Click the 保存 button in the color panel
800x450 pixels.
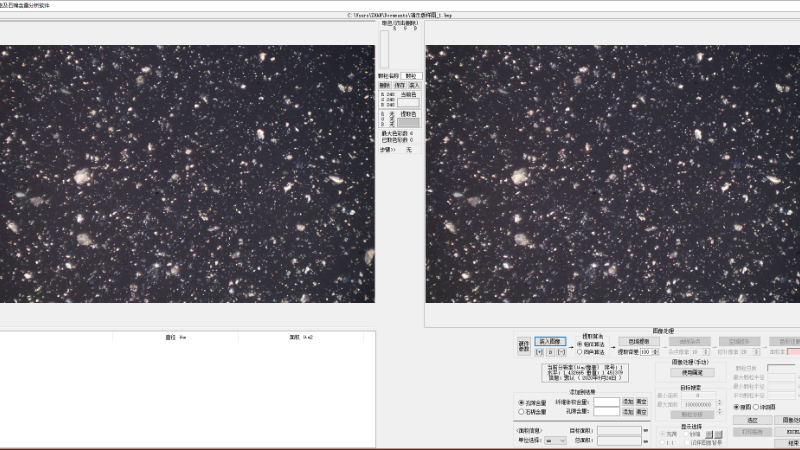click(x=399, y=86)
